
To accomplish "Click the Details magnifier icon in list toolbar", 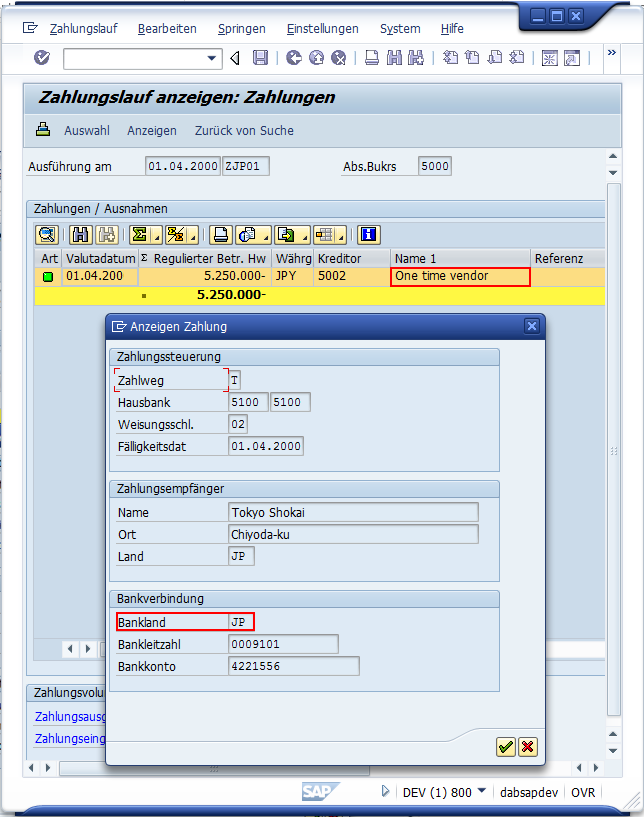I will click(47, 235).
